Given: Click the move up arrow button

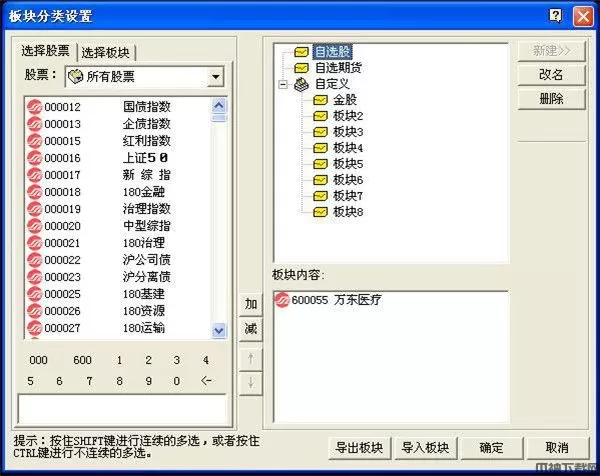Looking at the screenshot, I should [x=251, y=359].
